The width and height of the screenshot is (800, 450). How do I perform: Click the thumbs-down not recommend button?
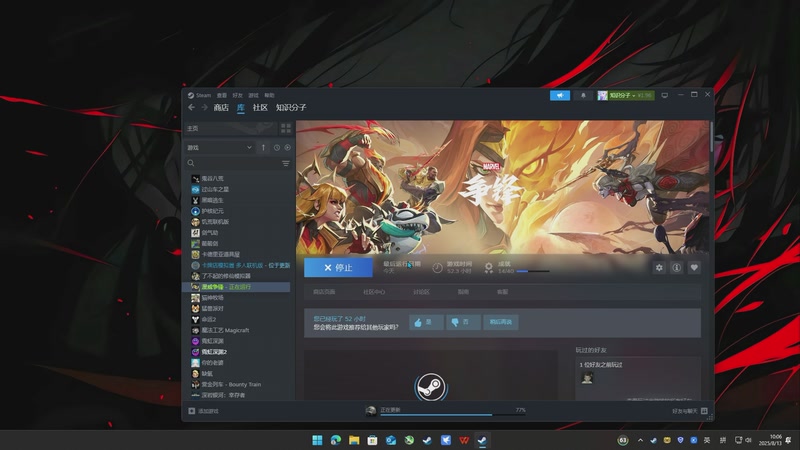(463, 322)
